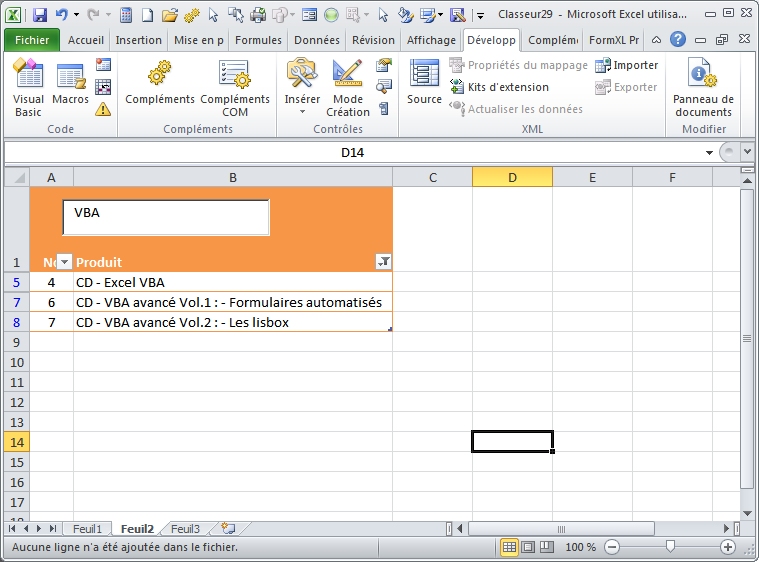This screenshot has height=562, width=759.
Task: Open the No column filter dropdown
Action: [x=64, y=262]
